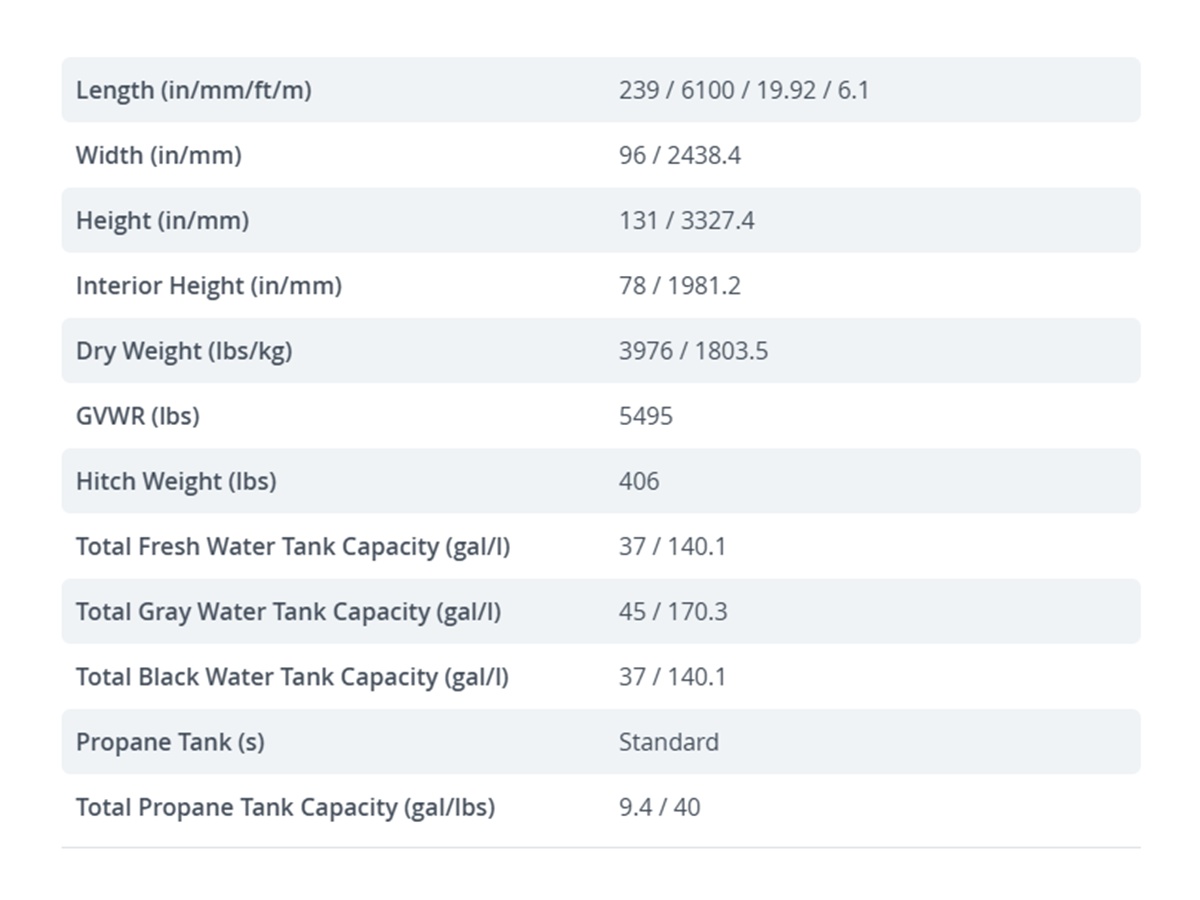
Task: Select the length value 239 / 6100 / 19.92 / 6.1
Action: click(744, 90)
